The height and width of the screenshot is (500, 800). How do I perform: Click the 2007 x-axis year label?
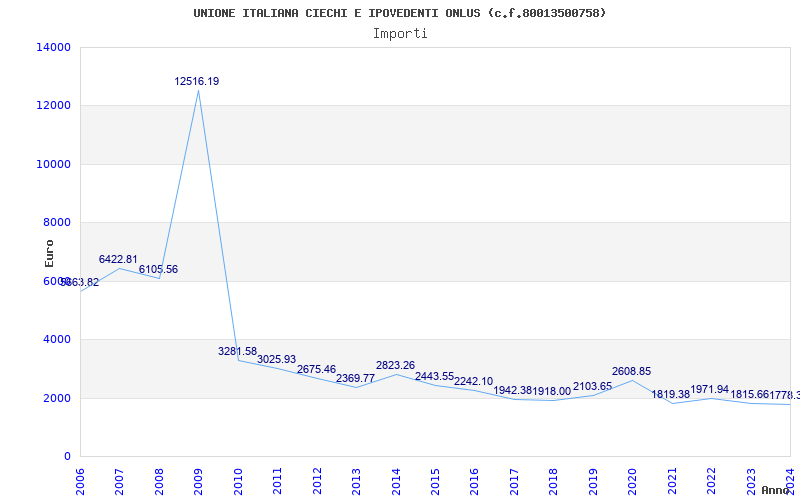pyautogui.click(x=119, y=481)
